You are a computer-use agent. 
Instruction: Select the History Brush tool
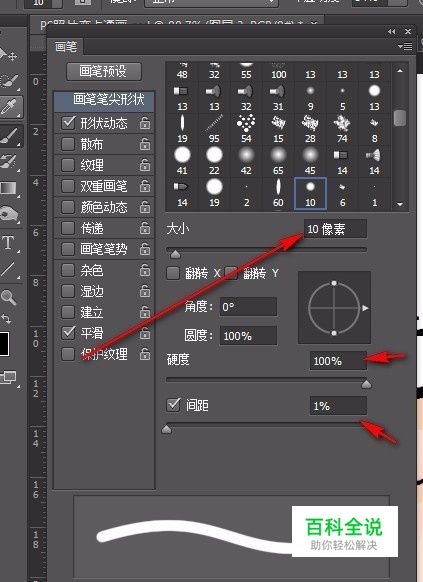click(9, 162)
